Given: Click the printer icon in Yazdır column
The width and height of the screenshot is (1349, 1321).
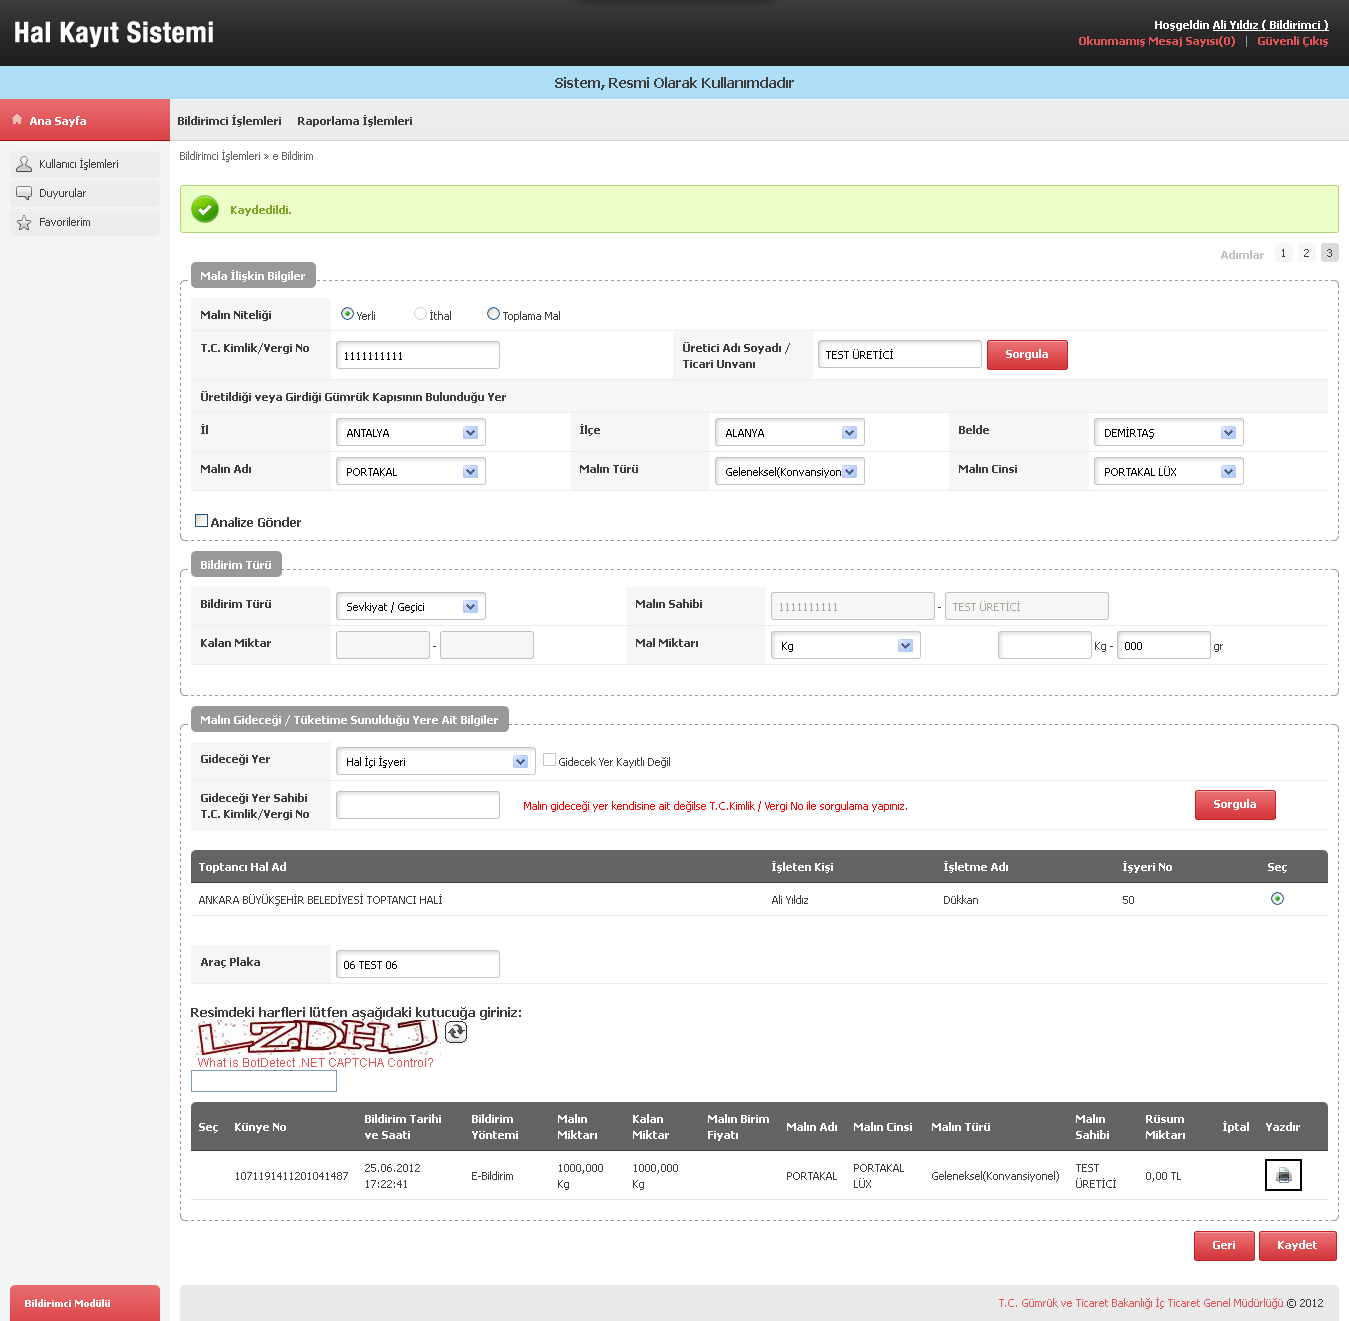Looking at the screenshot, I should (1283, 1175).
